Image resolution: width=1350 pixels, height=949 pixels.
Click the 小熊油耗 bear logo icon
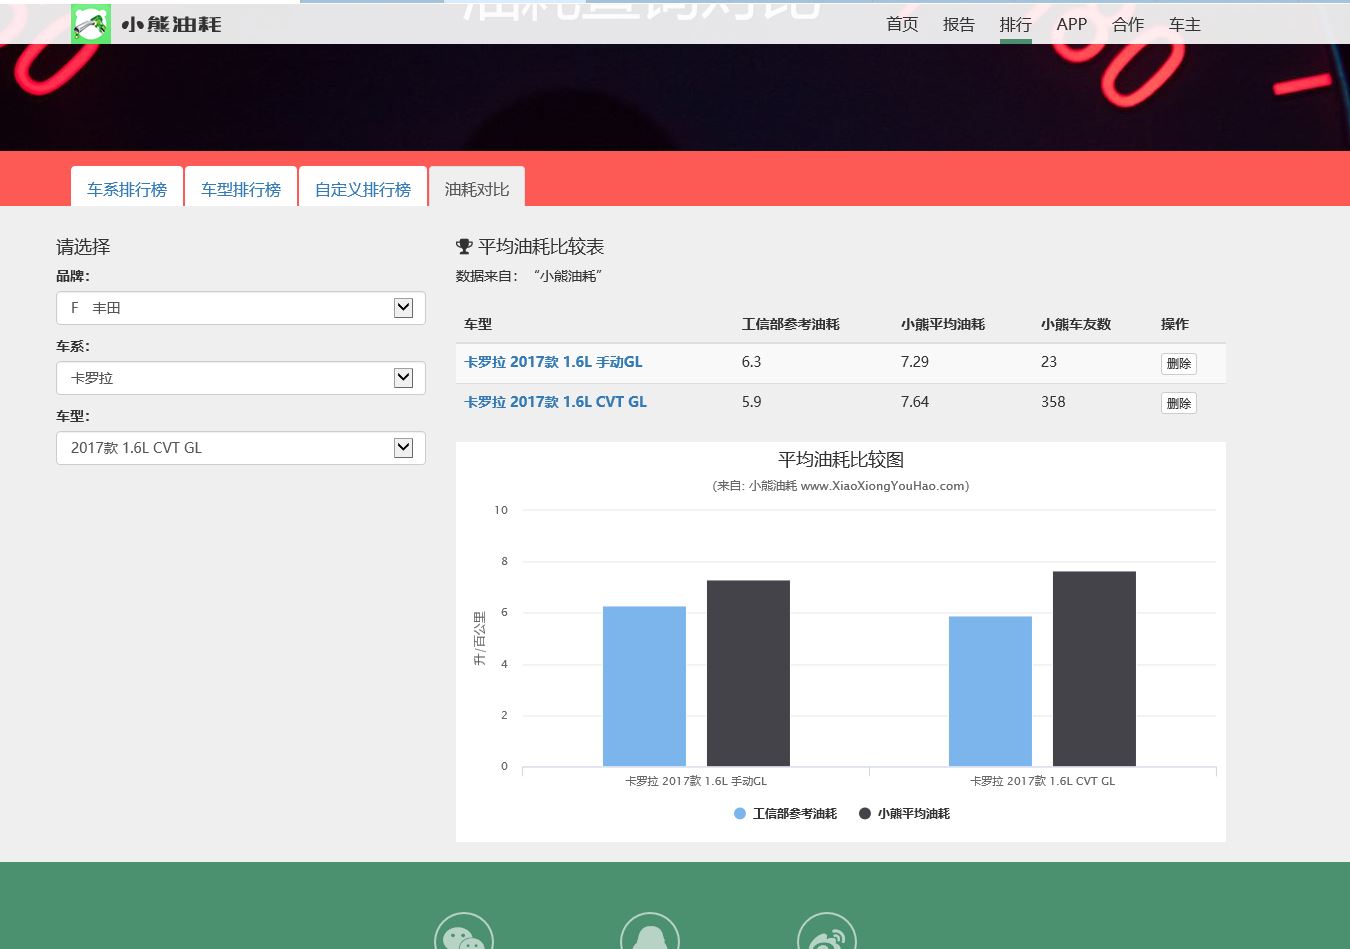tap(91, 24)
